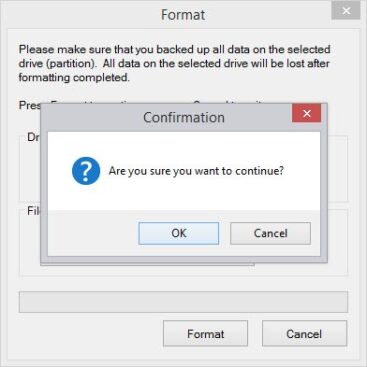The height and width of the screenshot is (367, 367).
Task: Click the partially hidden 'Fil' group label
Action: [x=34, y=211]
